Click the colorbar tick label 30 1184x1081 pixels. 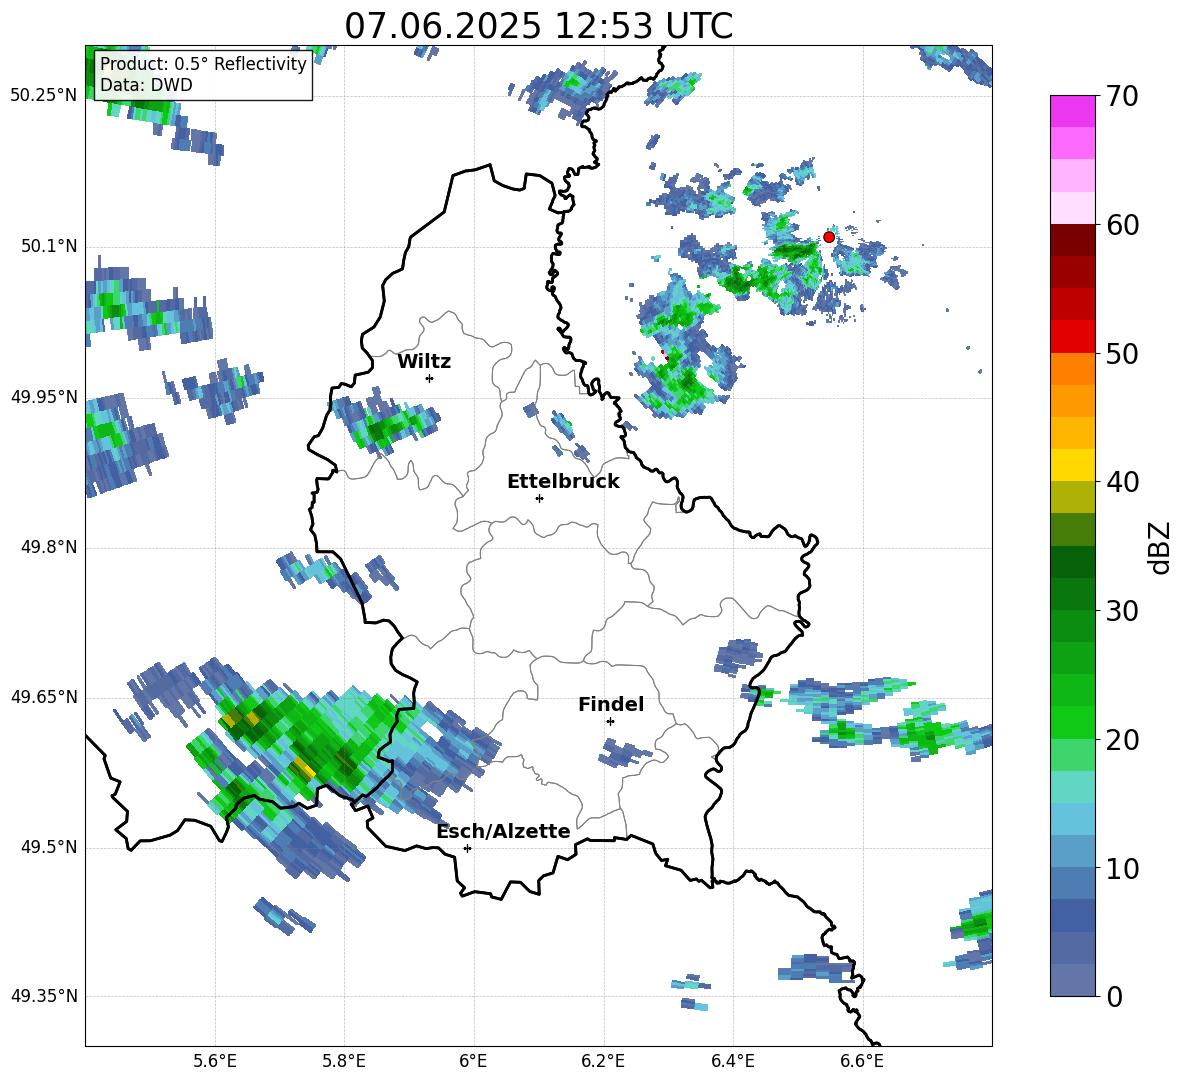tap(1122, 611)
